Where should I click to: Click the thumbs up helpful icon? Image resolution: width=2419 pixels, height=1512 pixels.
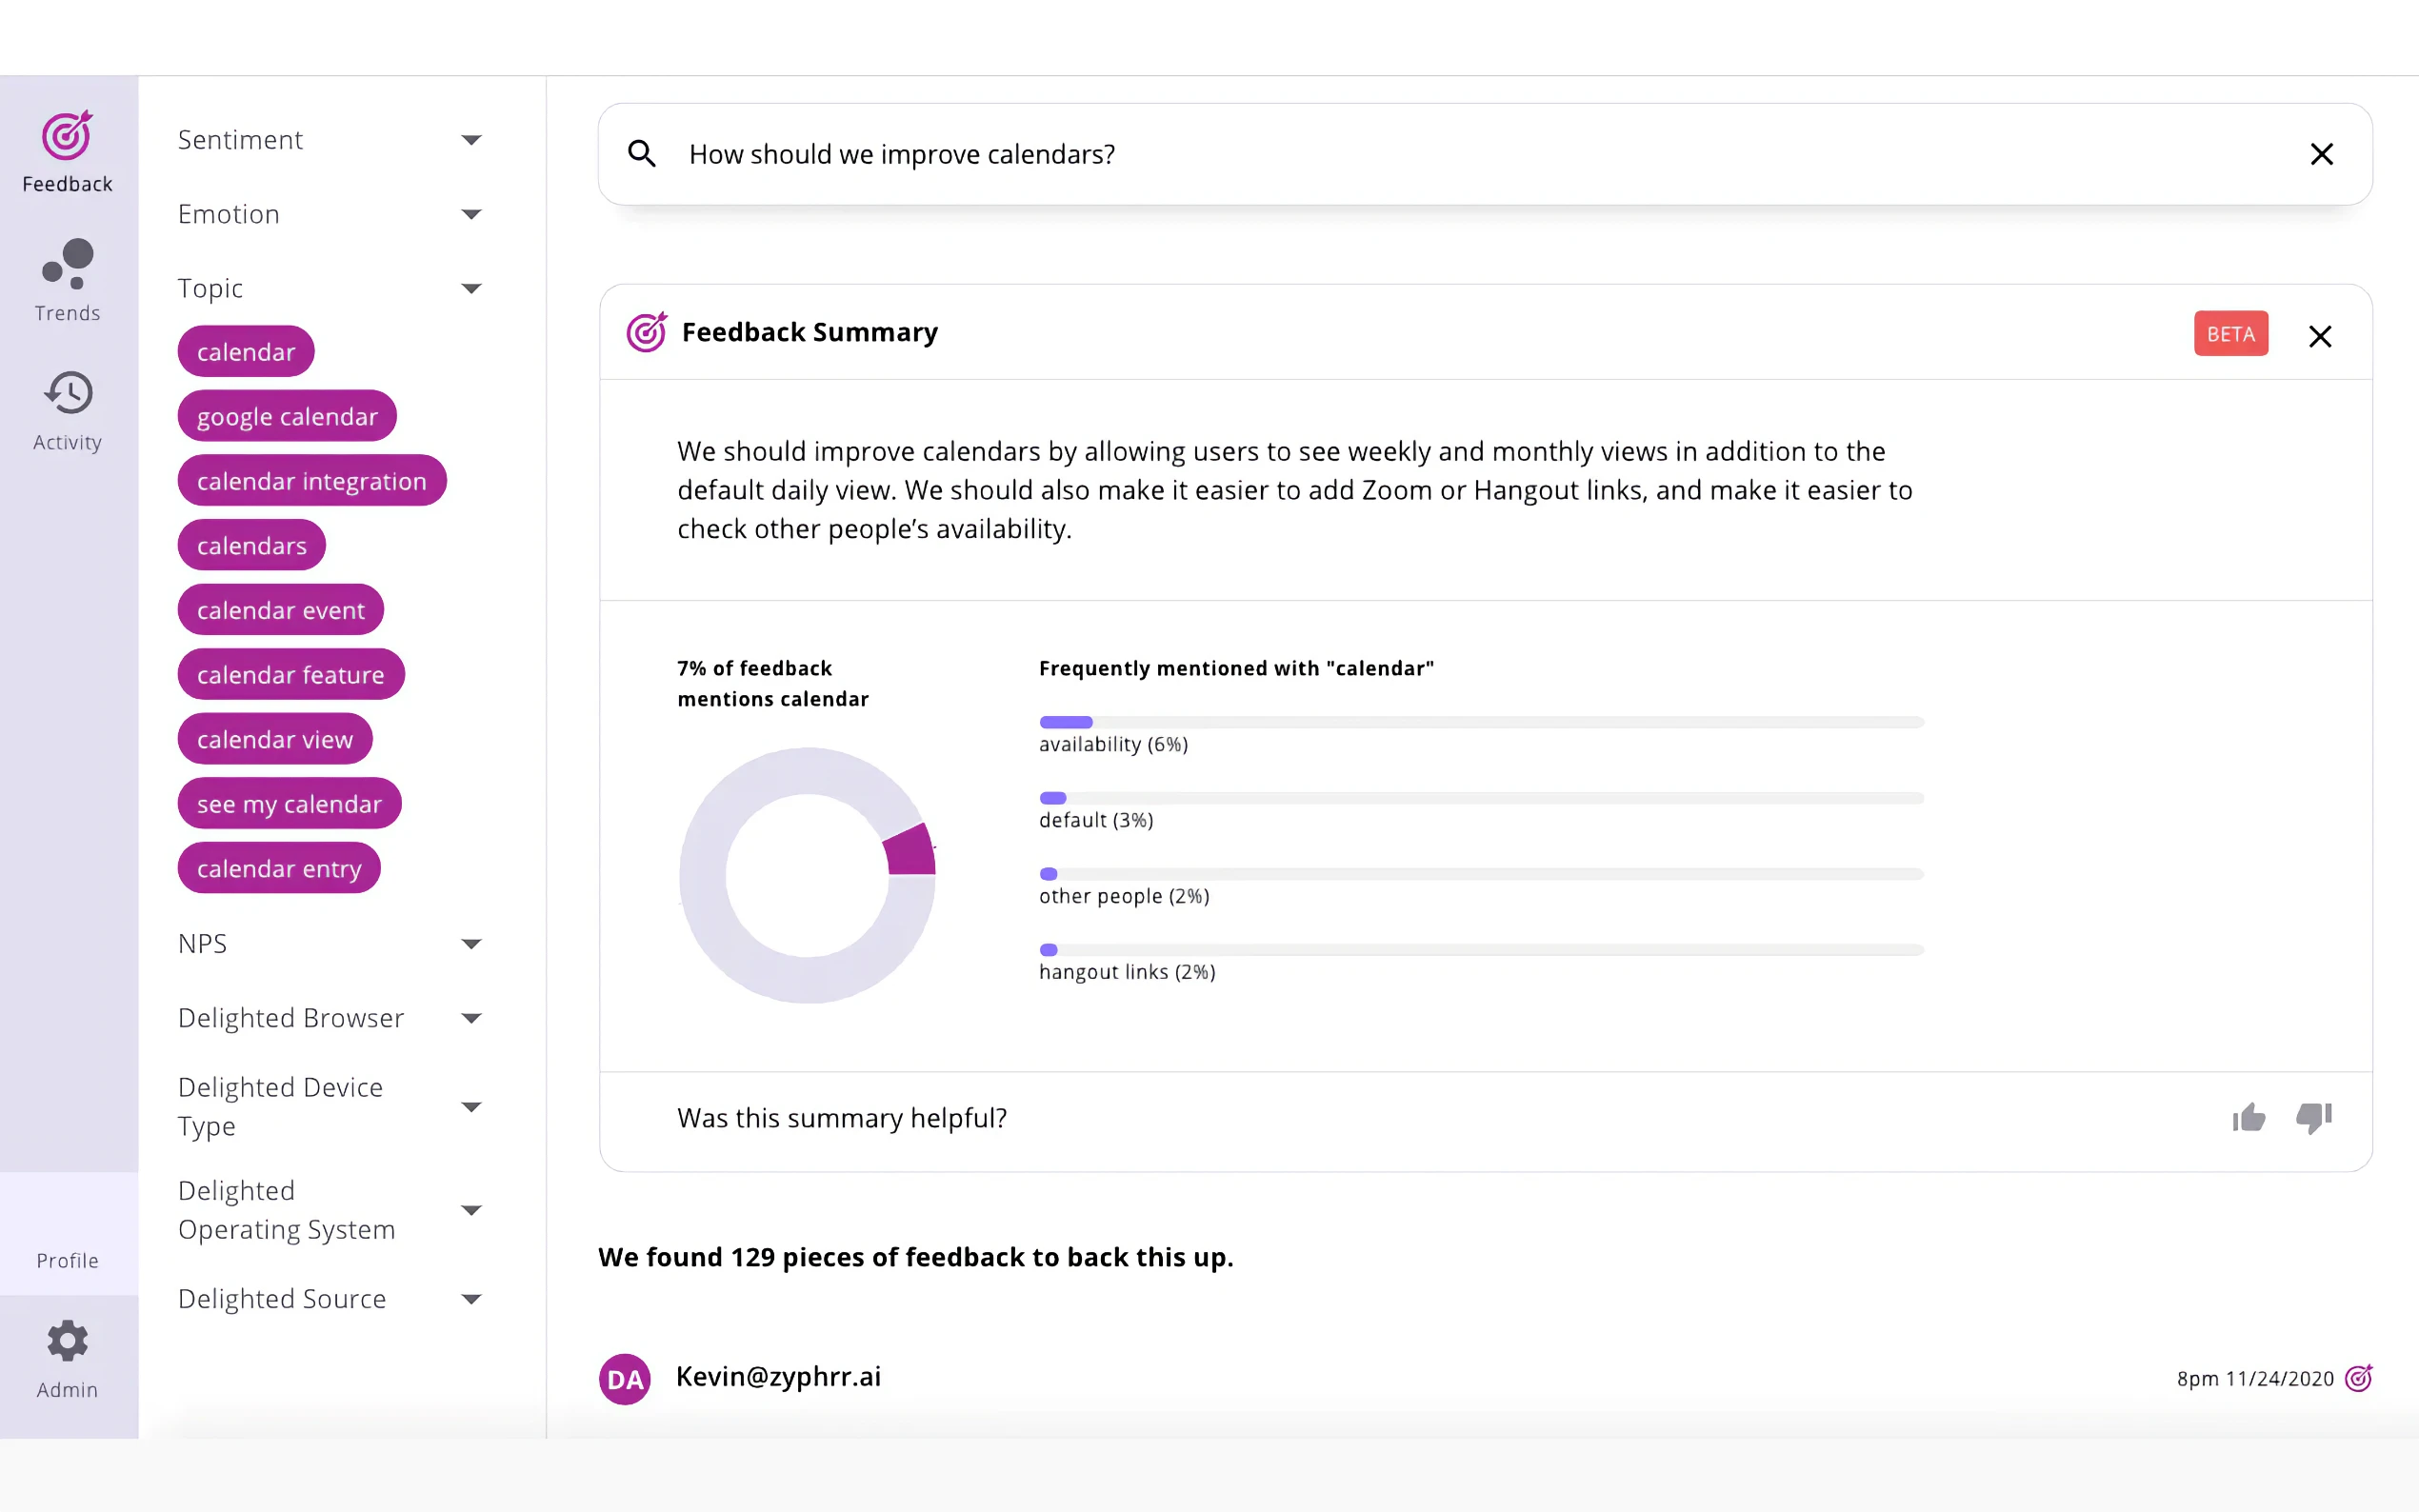tap(2249, 1117)
